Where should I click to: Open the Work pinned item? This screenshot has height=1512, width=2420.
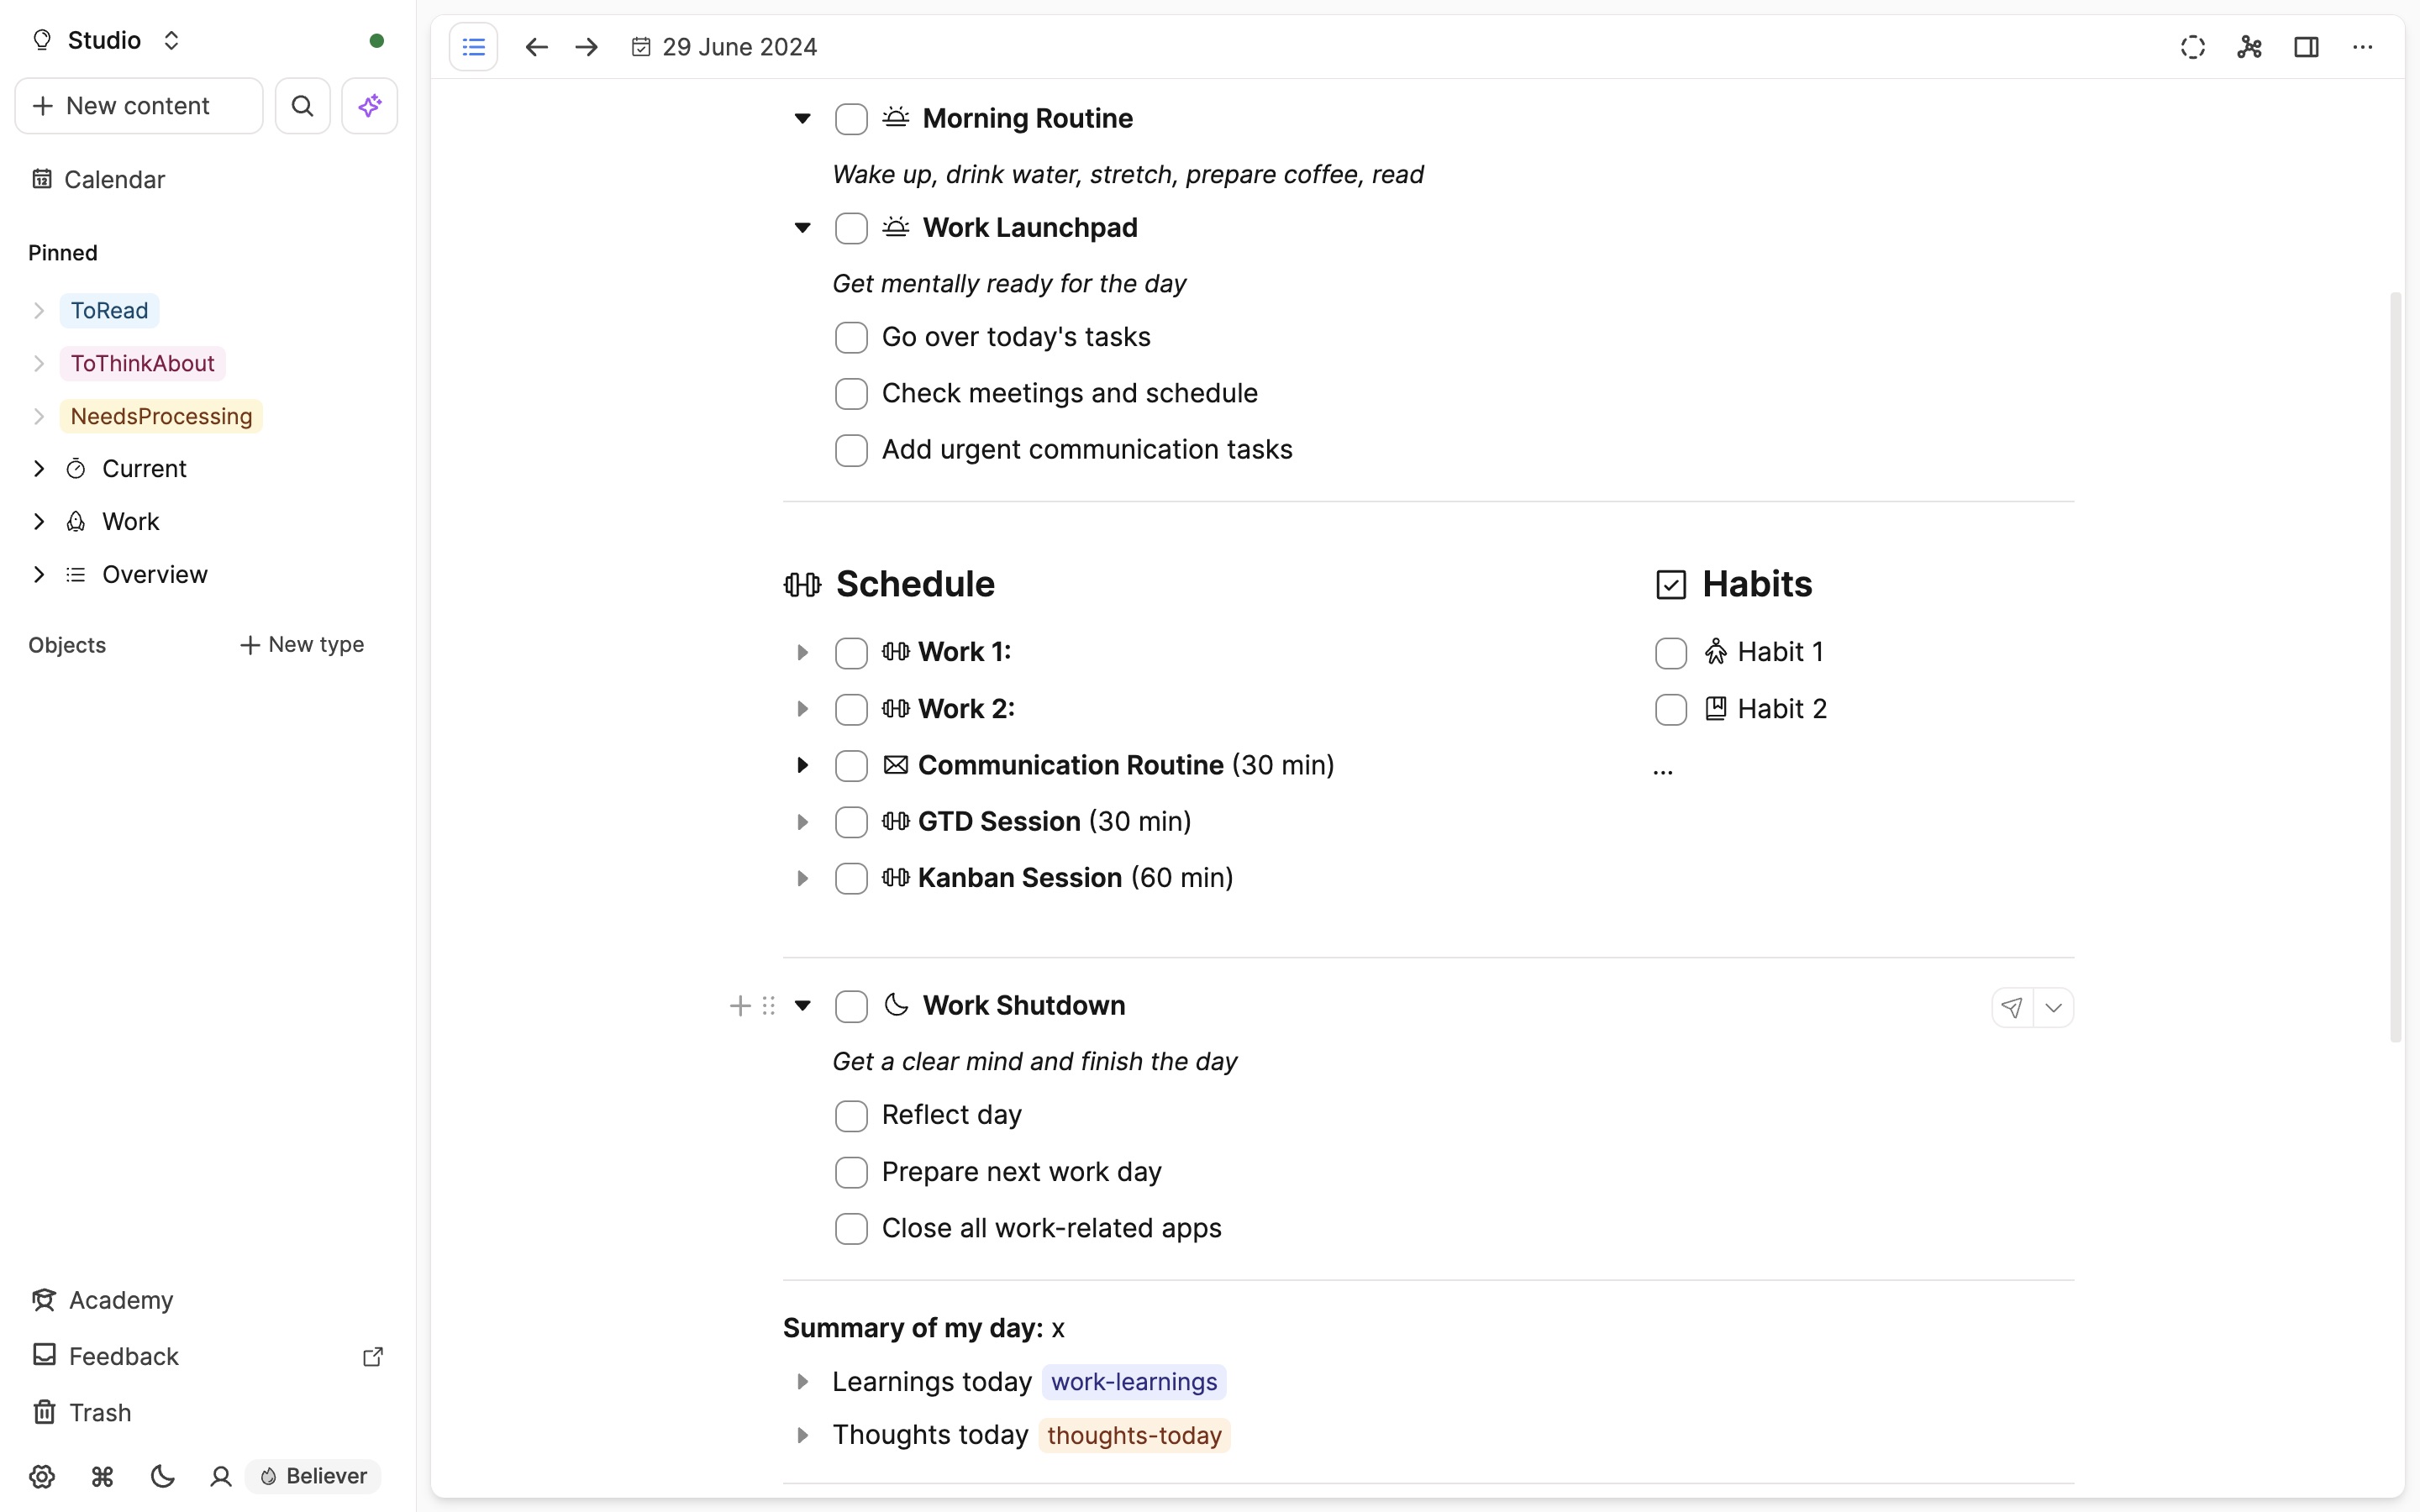coord(130,522)
